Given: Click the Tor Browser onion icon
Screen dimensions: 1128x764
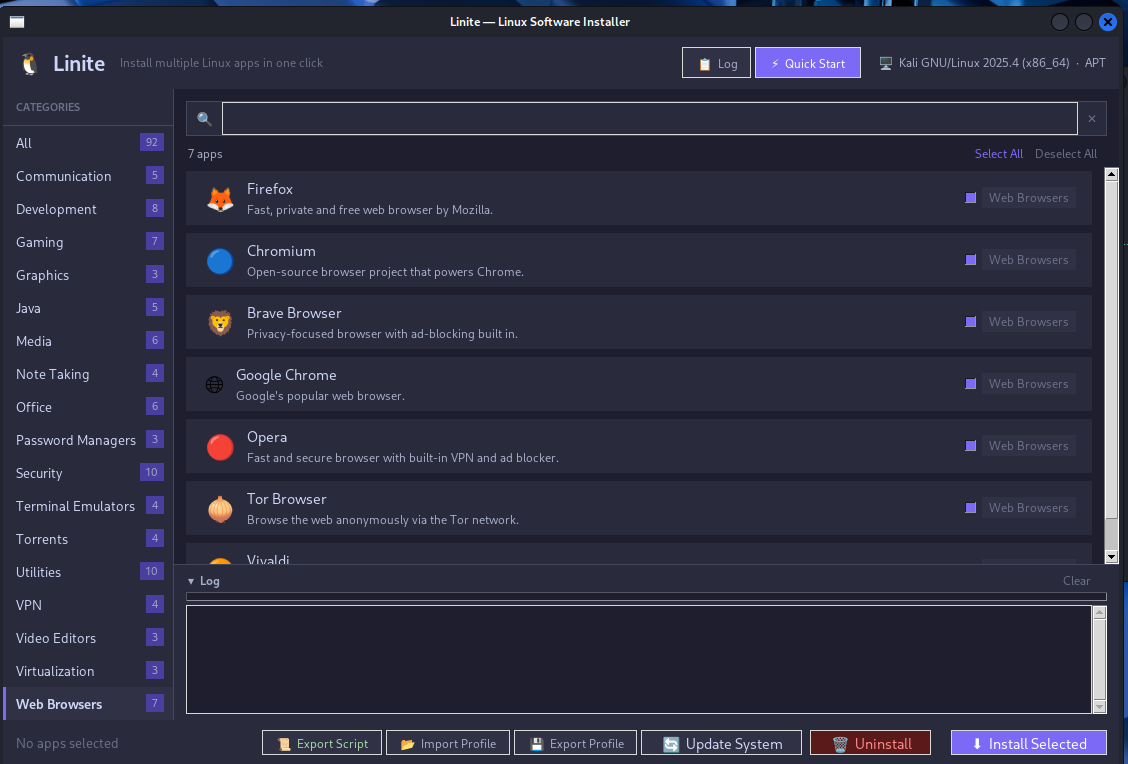Looking at the screenshot, I should (x=220, y=509).
